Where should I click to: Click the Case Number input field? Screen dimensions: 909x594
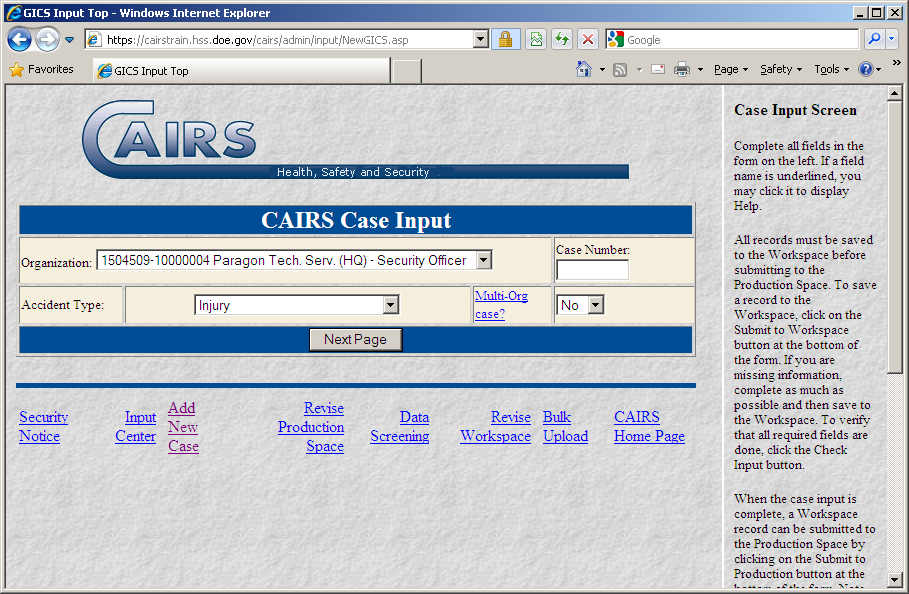tap(592, 270)
